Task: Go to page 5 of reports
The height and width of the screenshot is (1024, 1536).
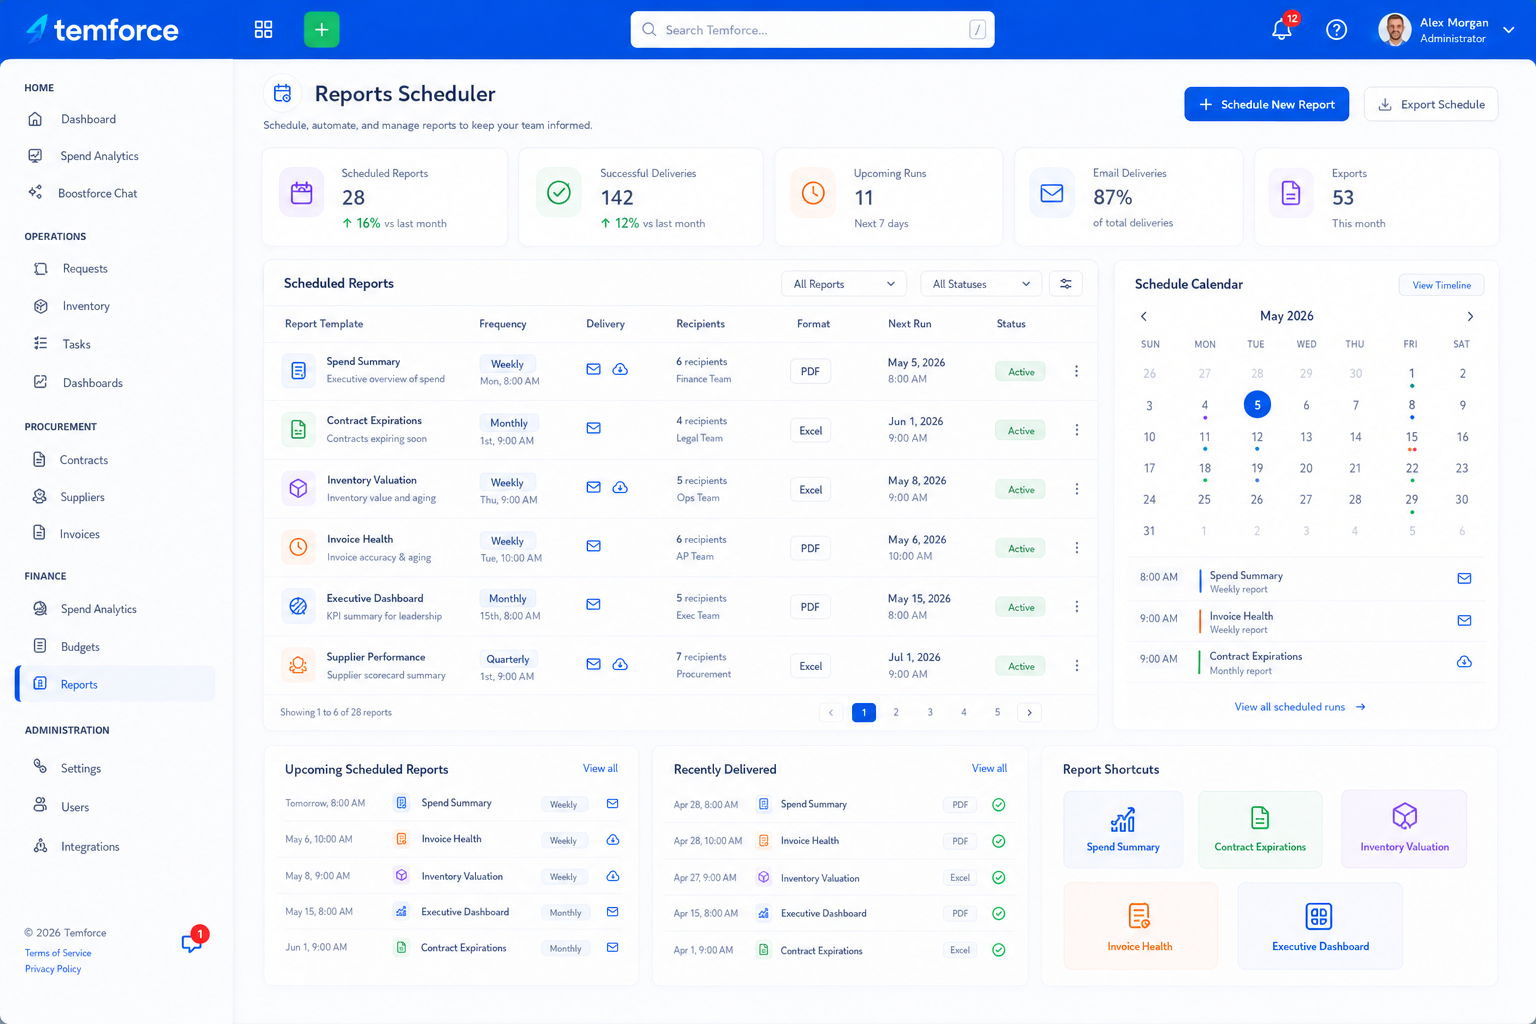Action: pyautogui.click(x=997, y=712)
